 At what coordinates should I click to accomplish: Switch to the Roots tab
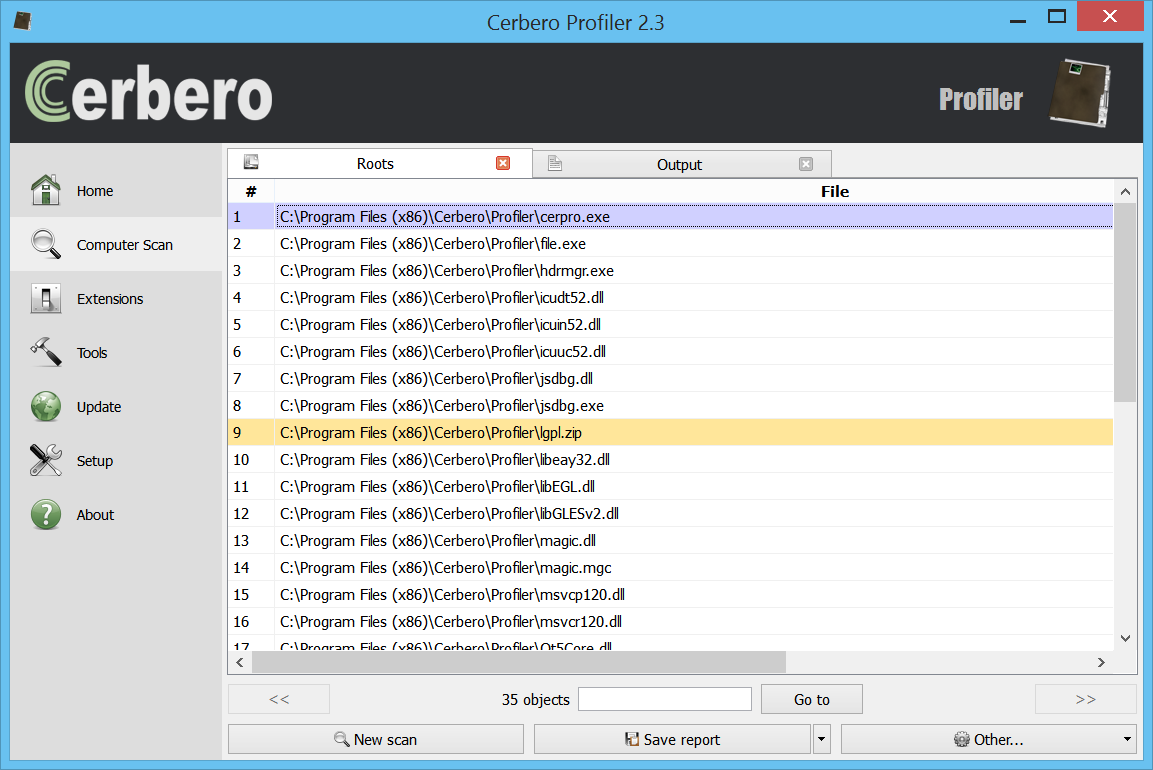[379, 163]
